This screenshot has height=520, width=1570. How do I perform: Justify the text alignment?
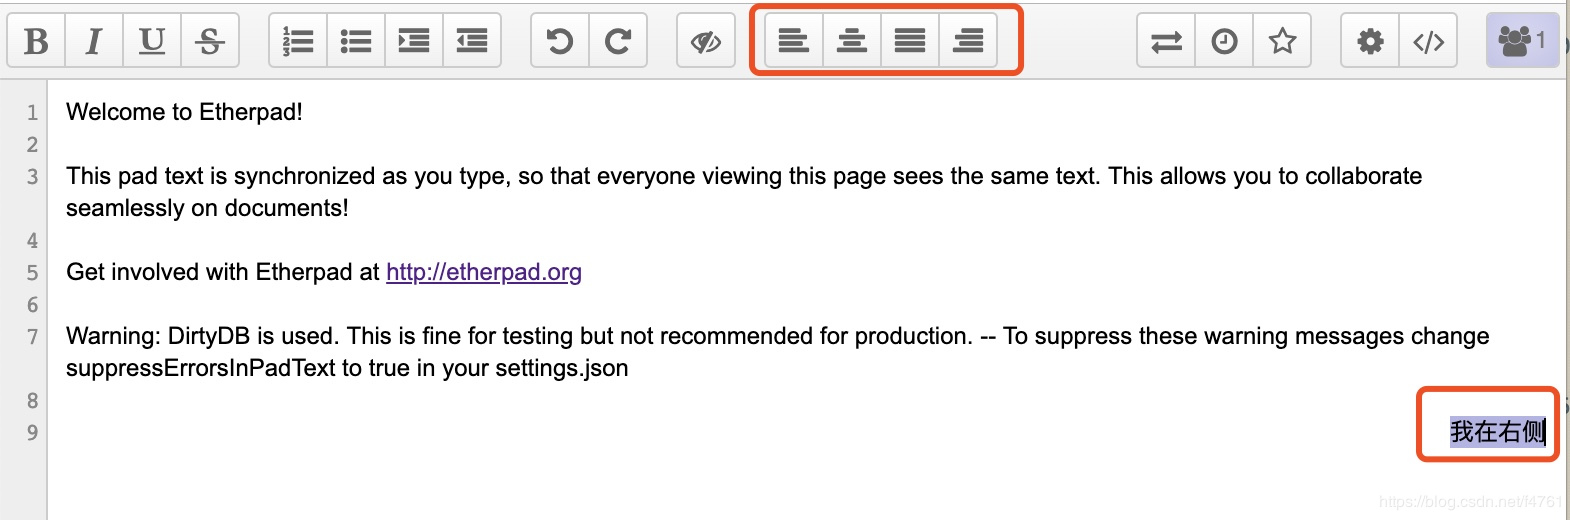910,41
